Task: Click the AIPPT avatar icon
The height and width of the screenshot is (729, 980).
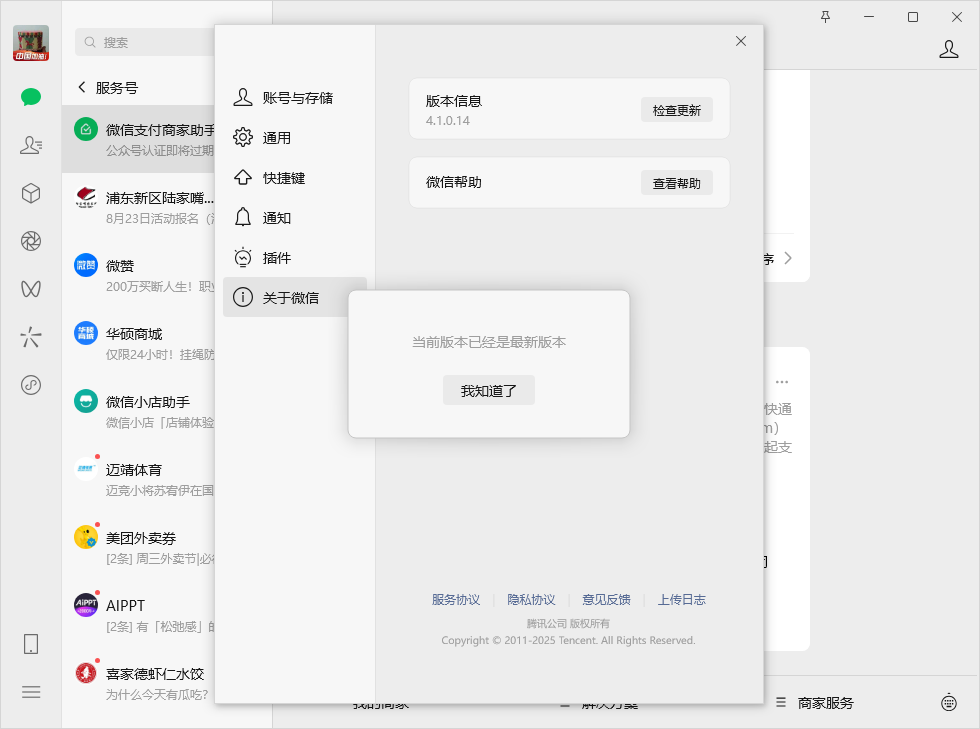Action: point(86,605)
